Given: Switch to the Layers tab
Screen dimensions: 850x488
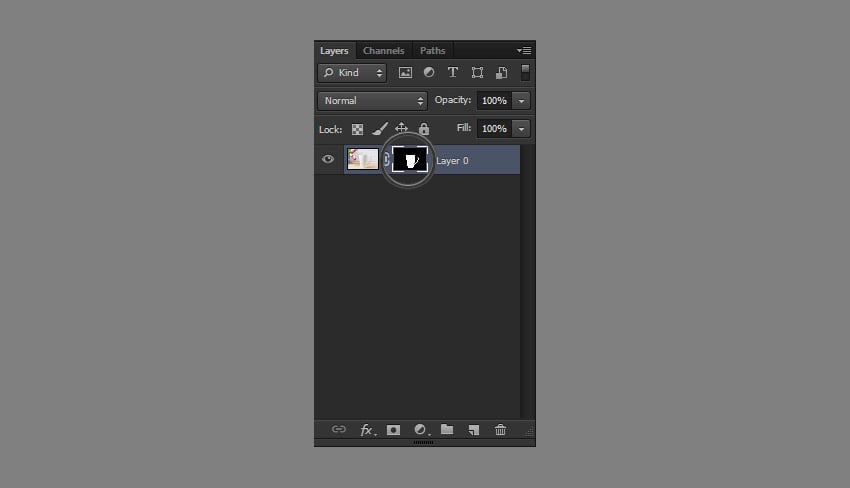Looking at the screenshot, I should click(x=334, y=50).
